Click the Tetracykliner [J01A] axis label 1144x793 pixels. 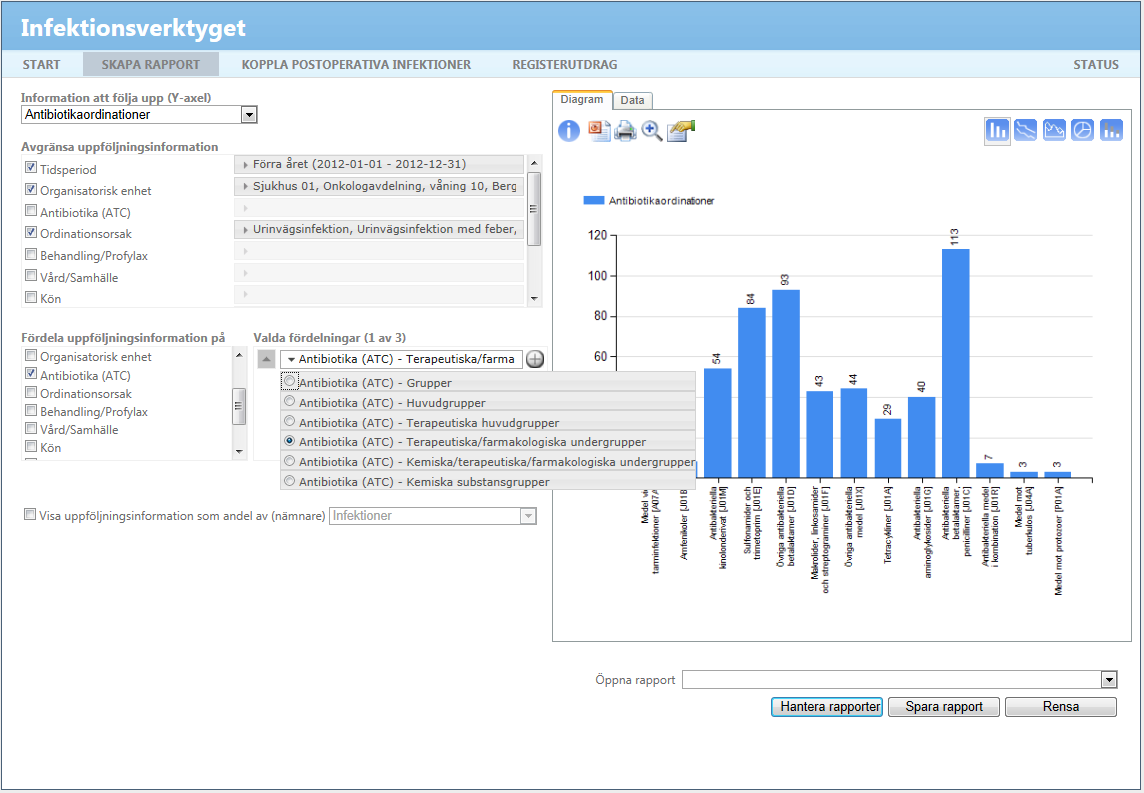pyautogui.click(x=888, y=526)
